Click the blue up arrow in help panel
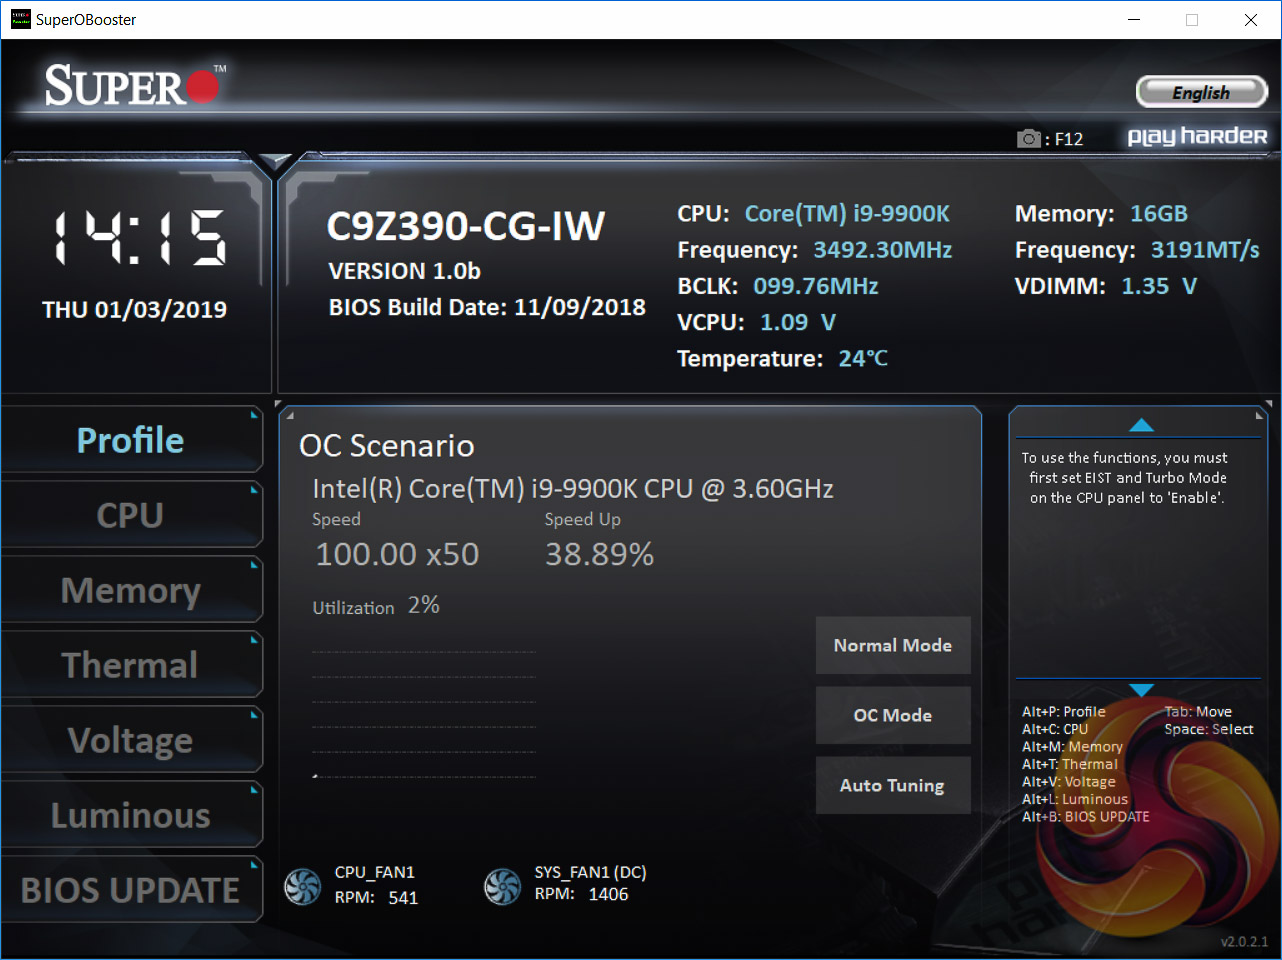 [1141, 425]
